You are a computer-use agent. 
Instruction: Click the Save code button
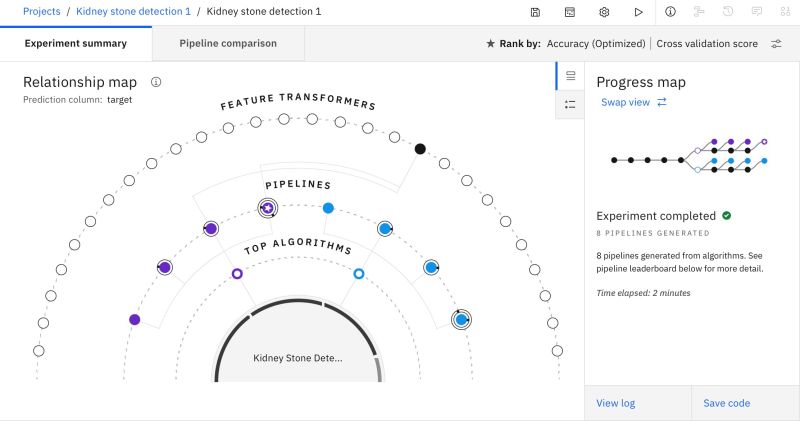coord(726,403)
